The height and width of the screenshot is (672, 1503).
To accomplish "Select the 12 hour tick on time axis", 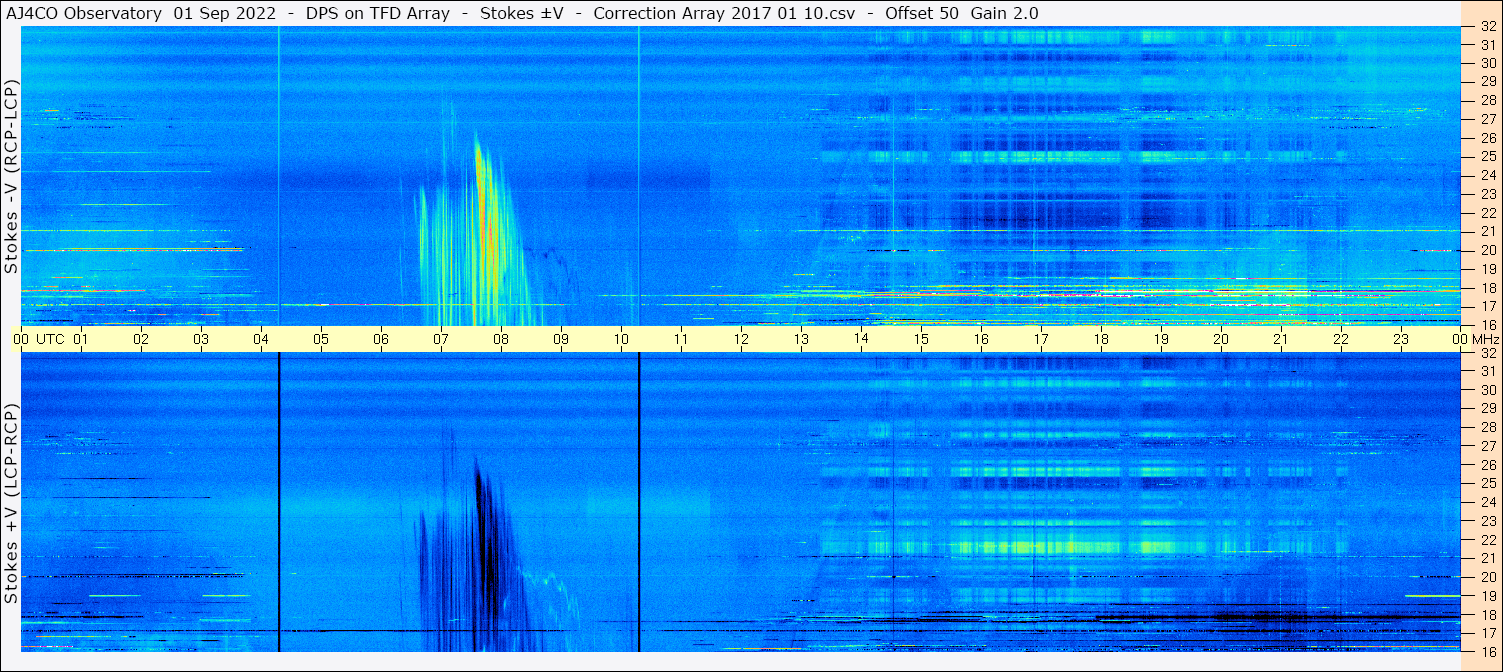I will 741,339.
